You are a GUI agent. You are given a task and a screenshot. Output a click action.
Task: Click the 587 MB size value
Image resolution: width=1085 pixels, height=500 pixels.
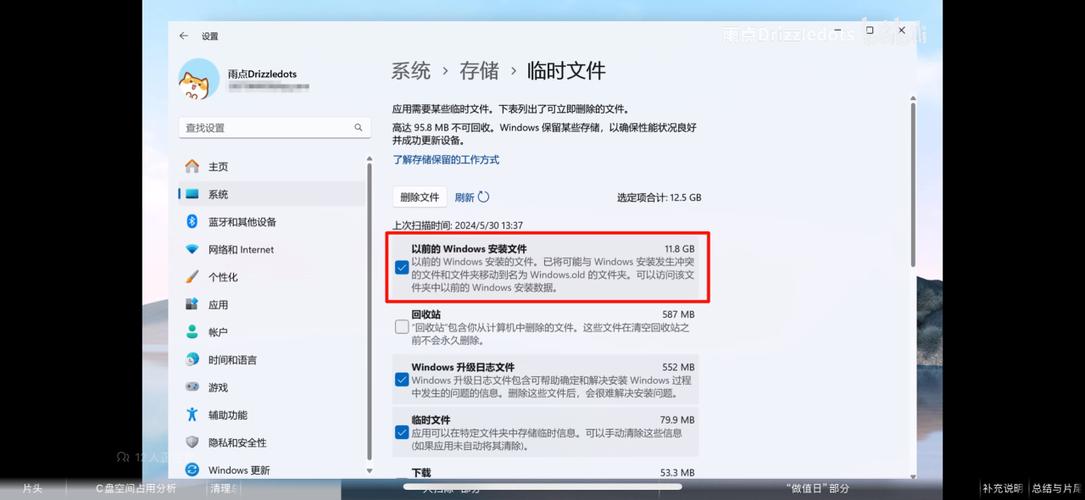pyautogui.click(x=678, y=314)
